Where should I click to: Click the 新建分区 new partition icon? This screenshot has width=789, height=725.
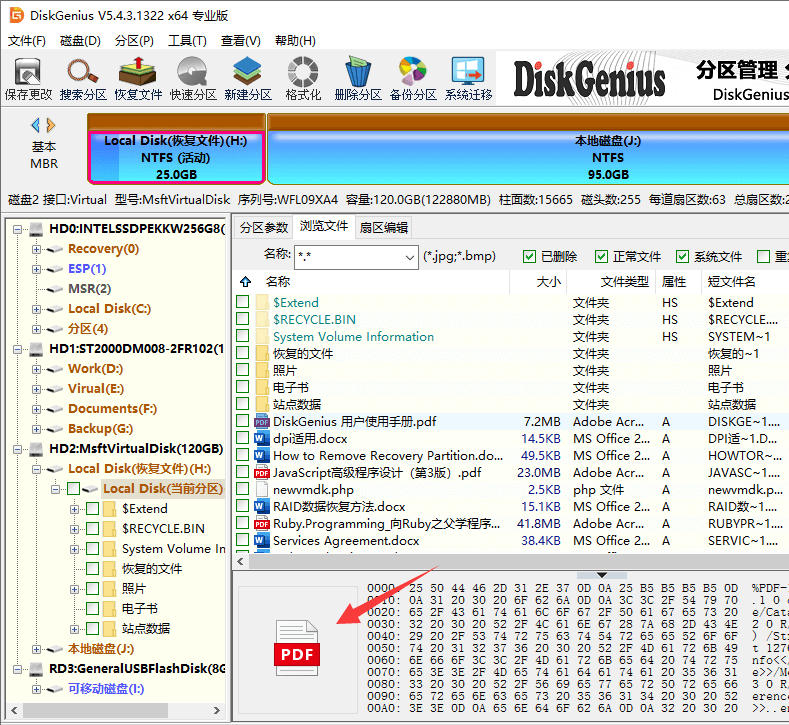(248, 79)
